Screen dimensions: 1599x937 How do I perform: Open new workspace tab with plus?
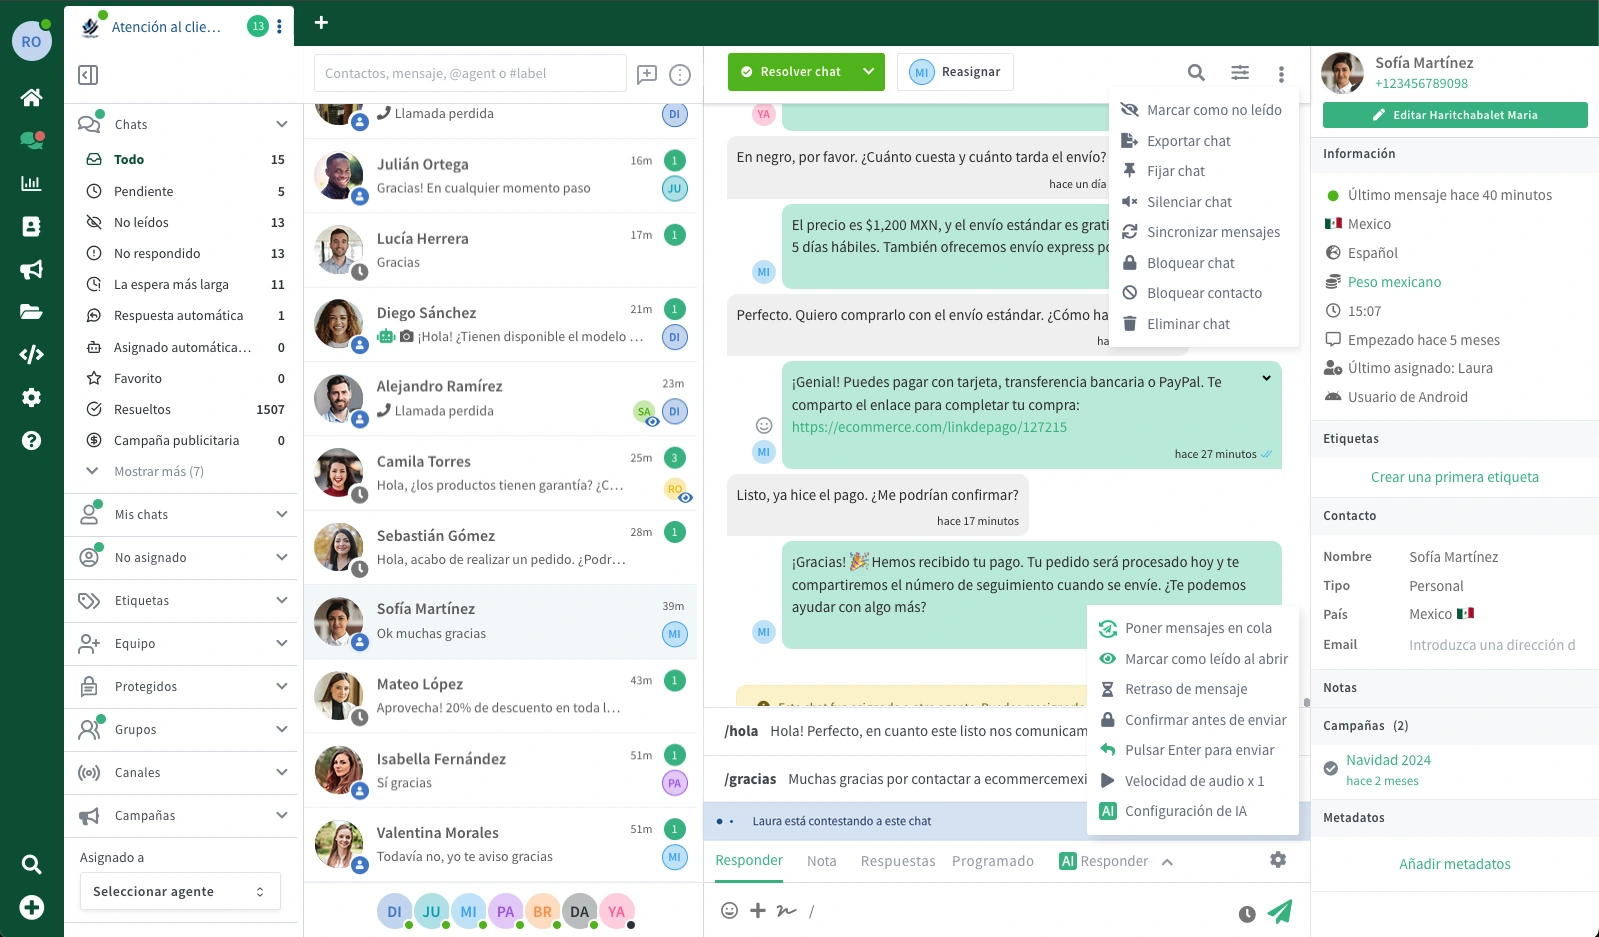[321, 22]
